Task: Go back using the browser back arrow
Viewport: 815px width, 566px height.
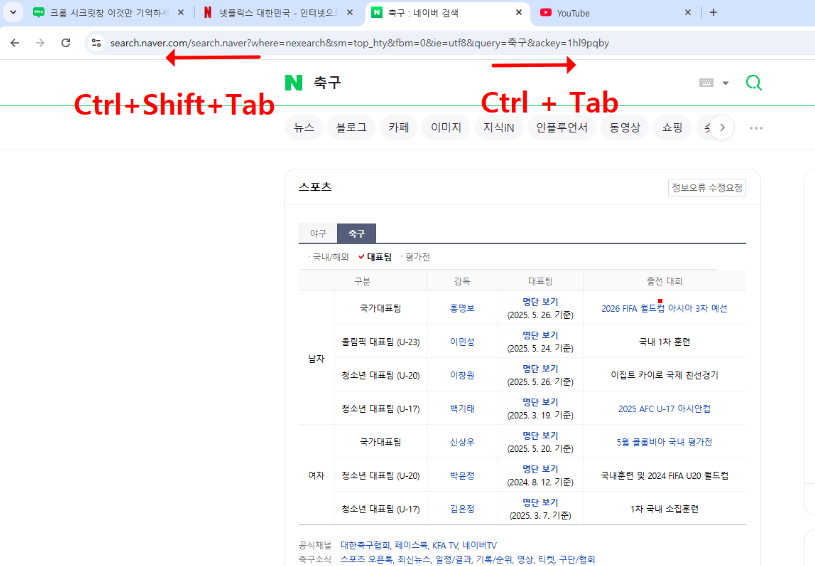Action: tap(15, 43)
